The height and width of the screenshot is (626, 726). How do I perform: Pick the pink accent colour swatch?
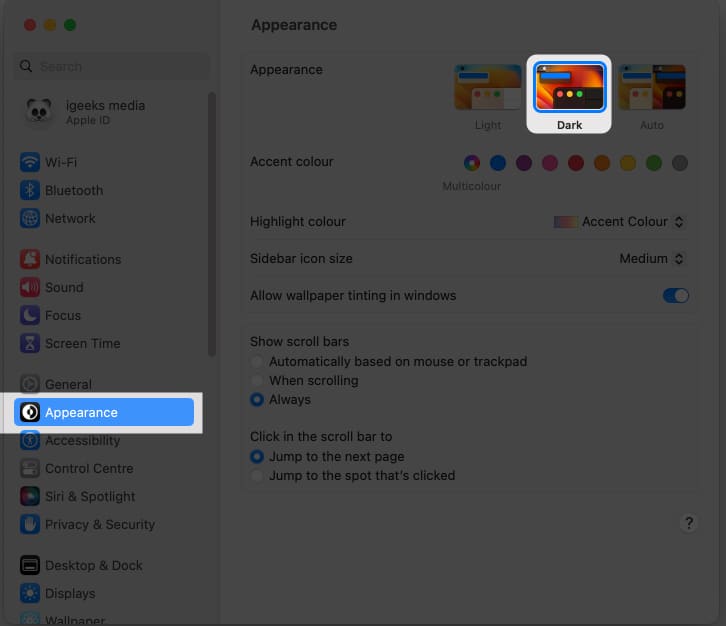coord(550,163)
